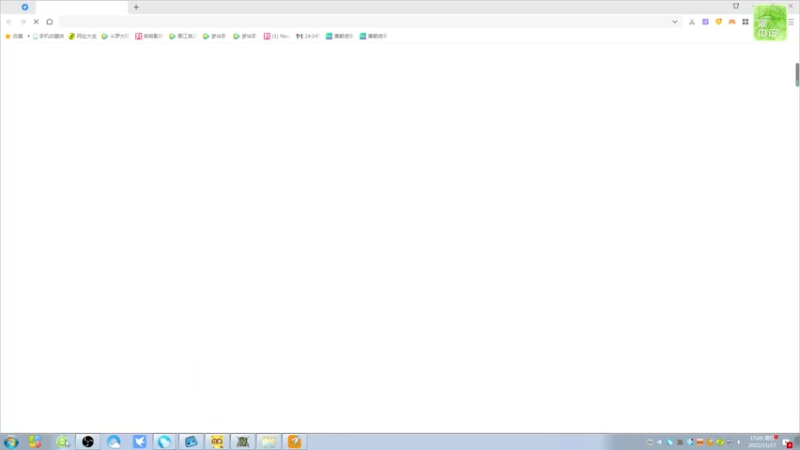Open the Windows Start menu orb
Image resolution: width=800 pixels, height=450 pixels.
point(11,442)
